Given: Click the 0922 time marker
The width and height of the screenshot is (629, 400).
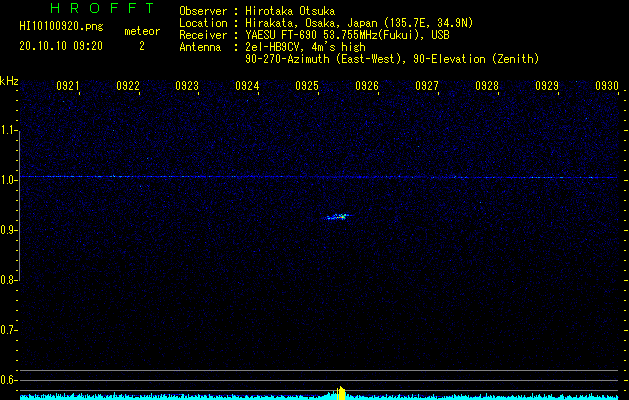Looking at the screenshot, I should pos(127,85).
